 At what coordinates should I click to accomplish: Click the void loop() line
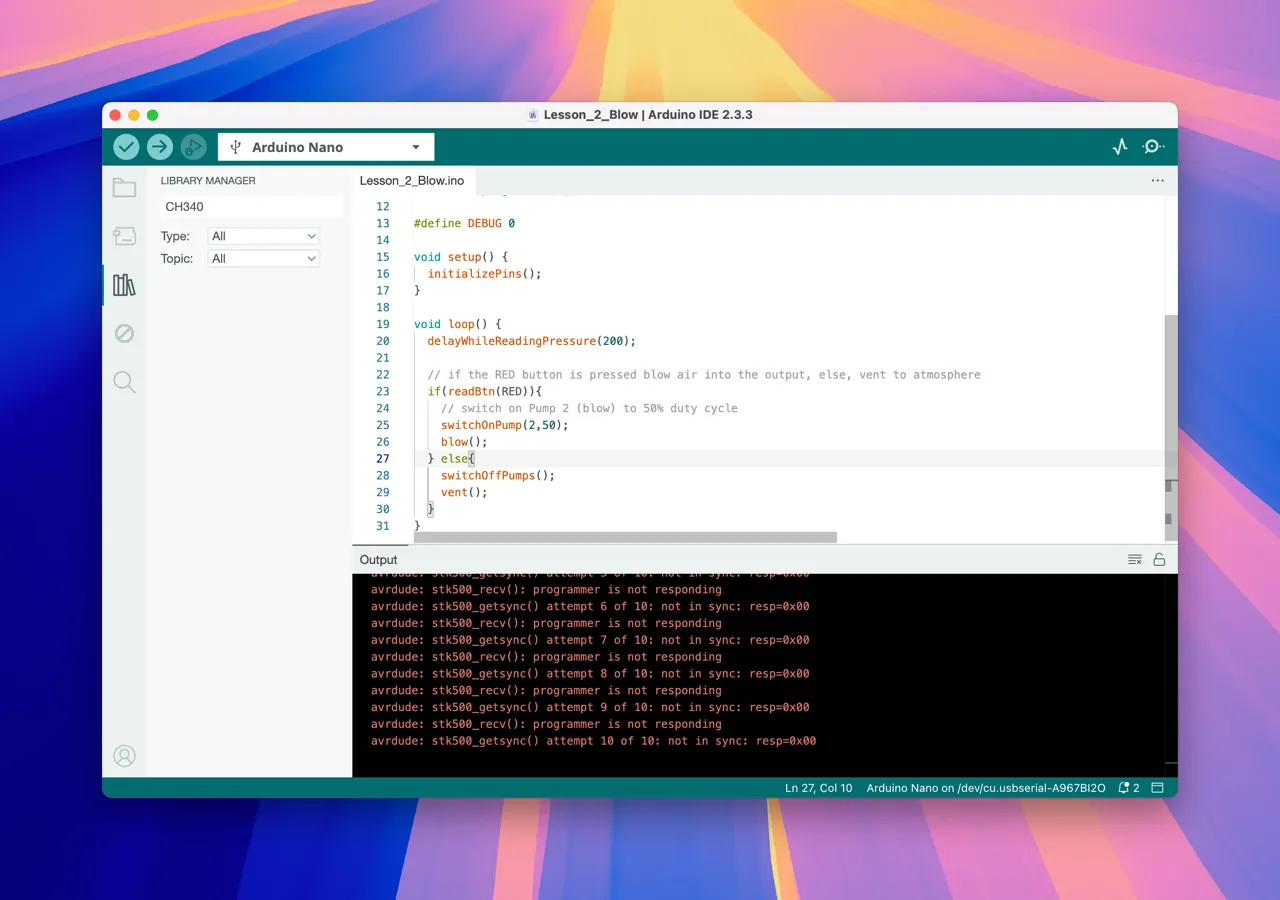tap(457, 324)
